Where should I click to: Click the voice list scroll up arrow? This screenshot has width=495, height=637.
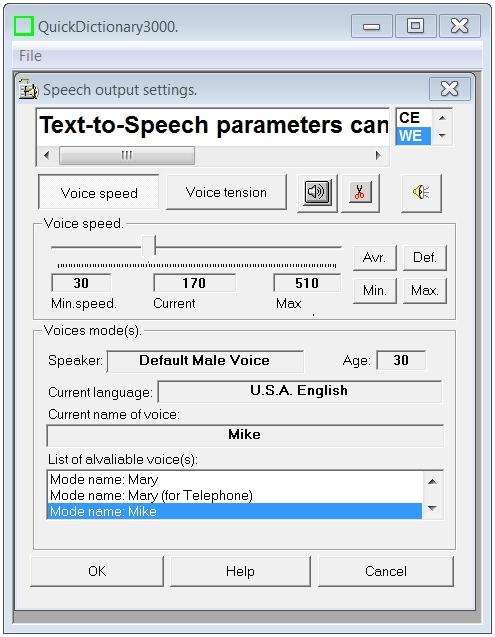(x=432, y=481)
